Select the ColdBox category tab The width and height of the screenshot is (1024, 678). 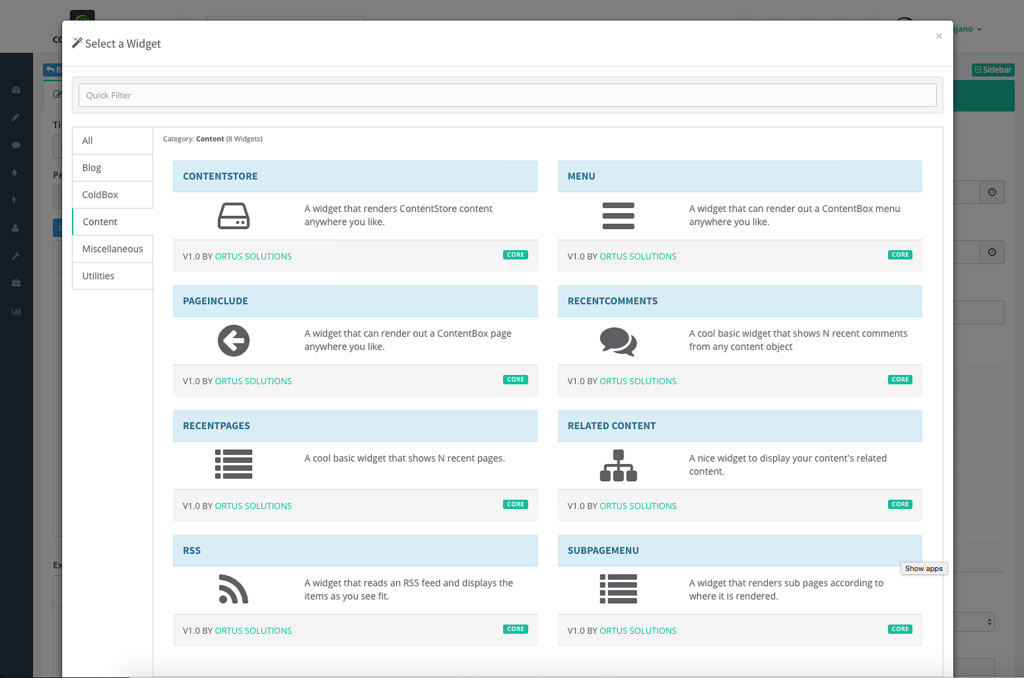pyautogui.click(x=112, y=195)
